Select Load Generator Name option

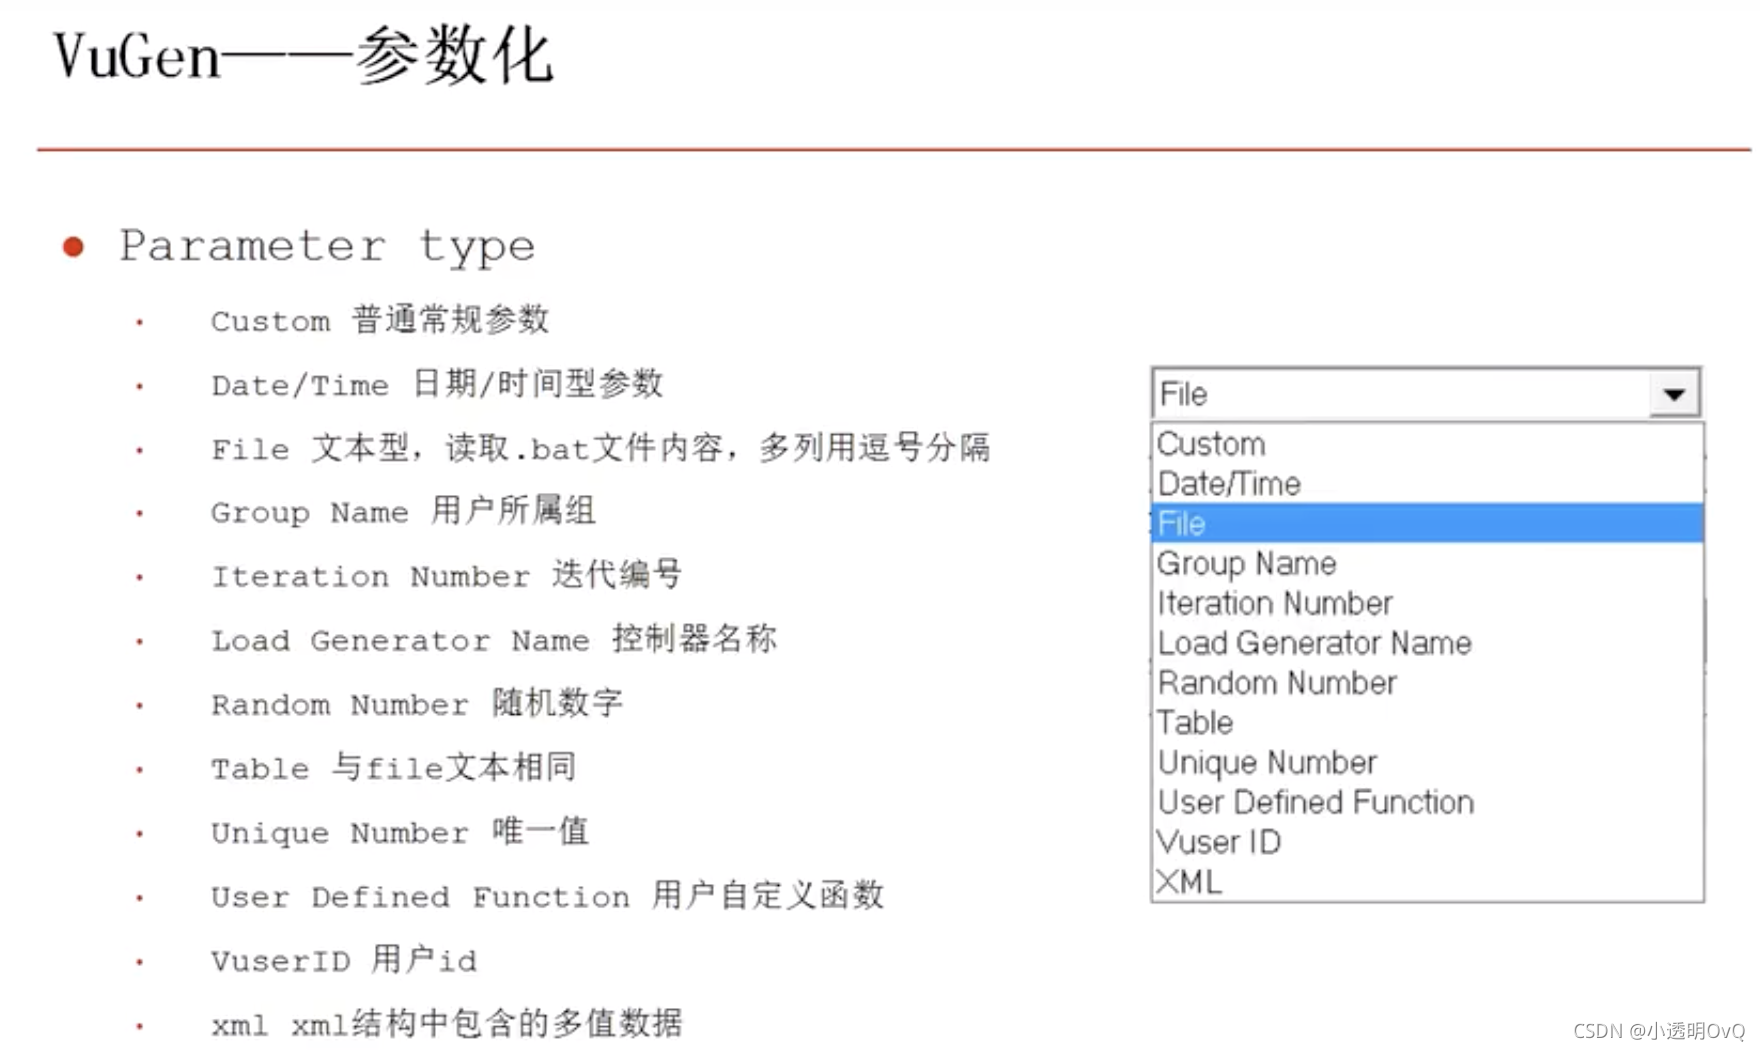coord(1314,643)
